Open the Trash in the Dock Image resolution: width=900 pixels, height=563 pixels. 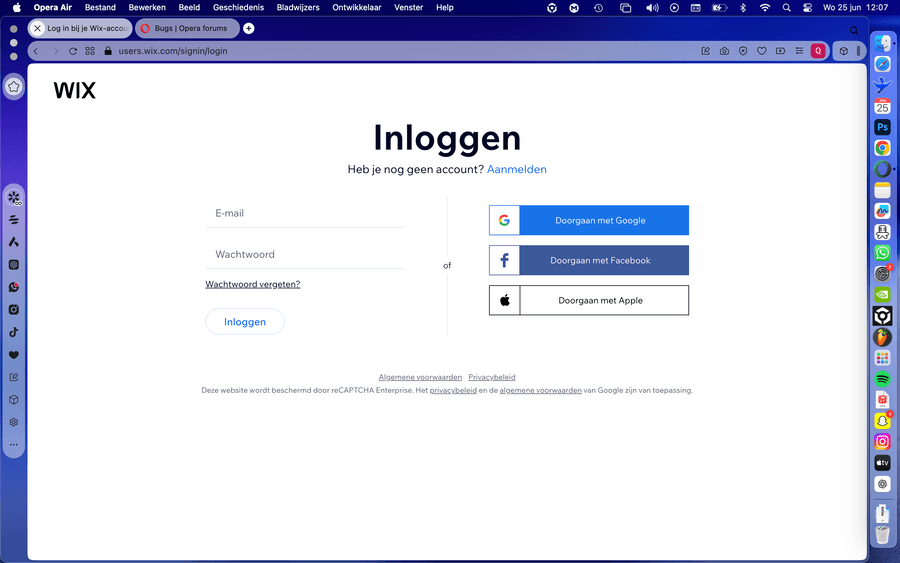coord(882,534)
